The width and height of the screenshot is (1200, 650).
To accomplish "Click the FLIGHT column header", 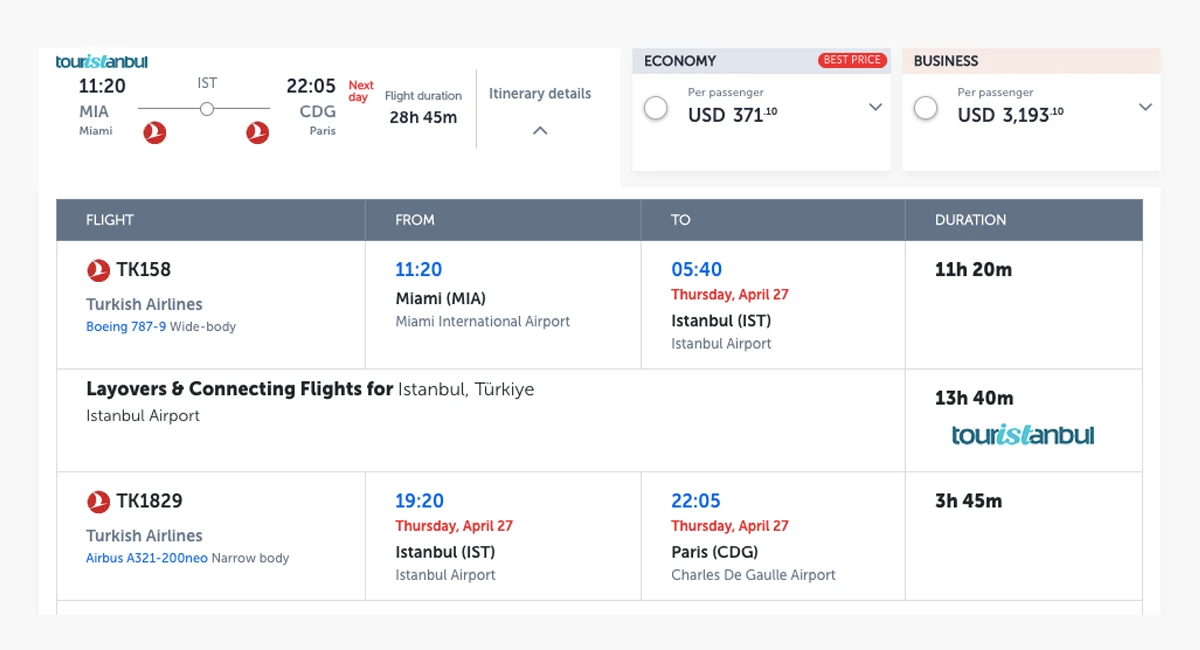I will [x=110, y=220].
